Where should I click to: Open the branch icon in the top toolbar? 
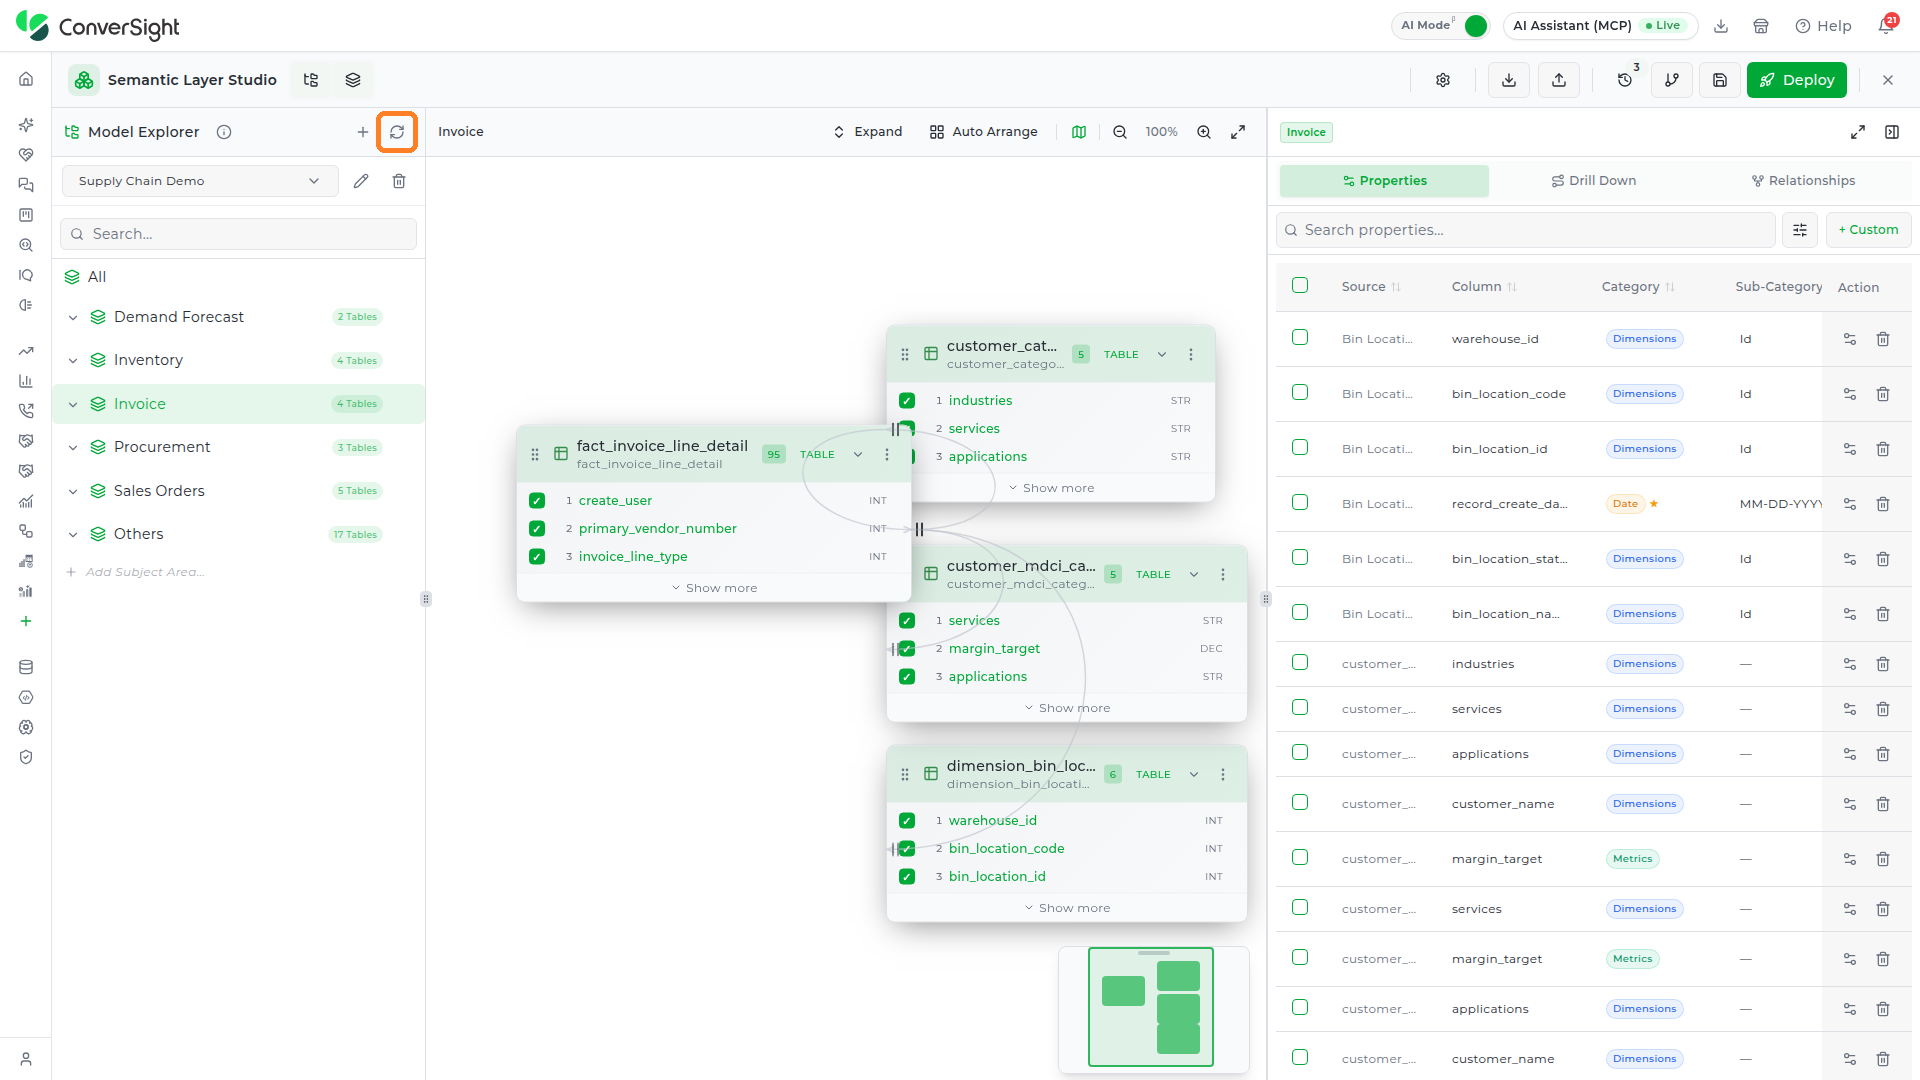1672,80
